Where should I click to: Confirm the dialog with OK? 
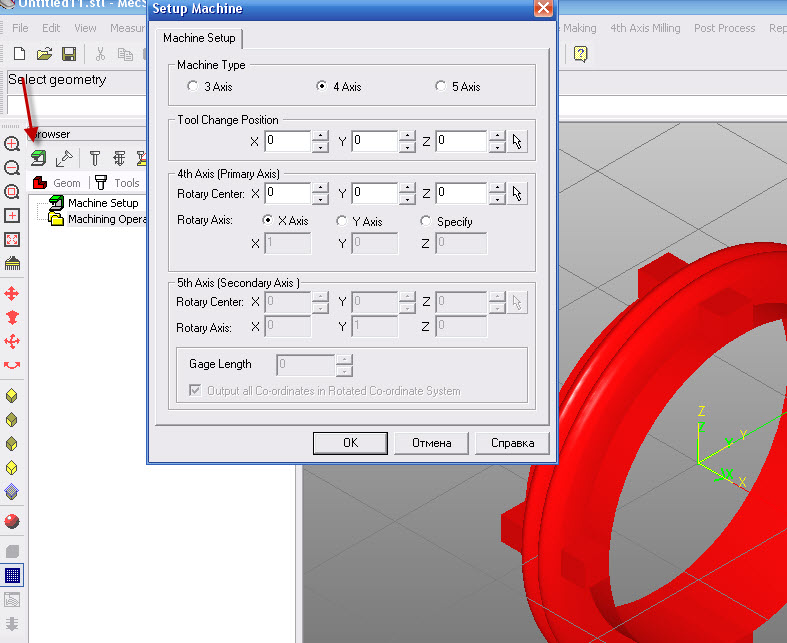350,443
